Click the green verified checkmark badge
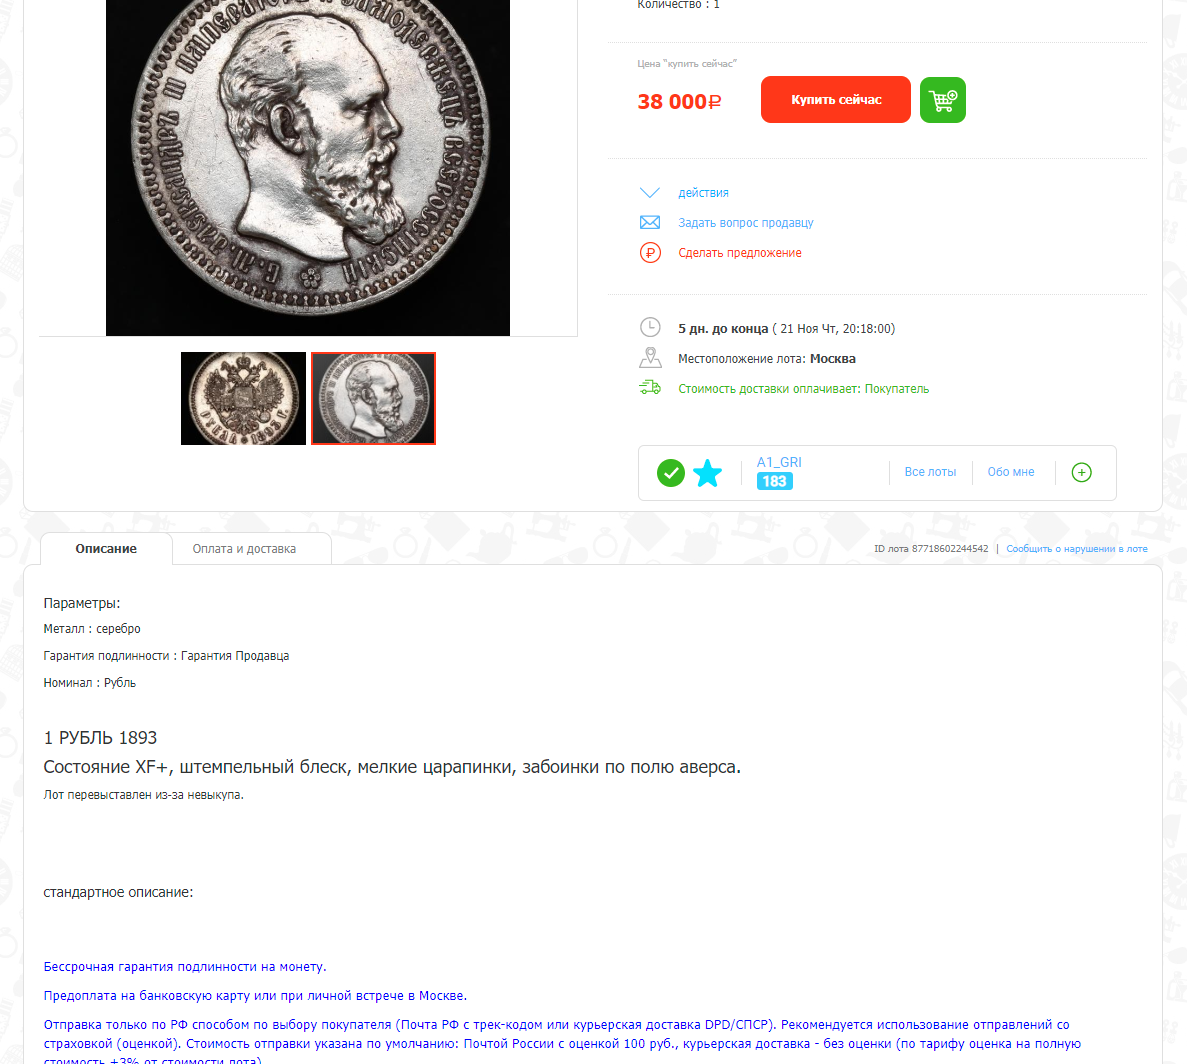 pyautogui.click(x=671, y=473)
